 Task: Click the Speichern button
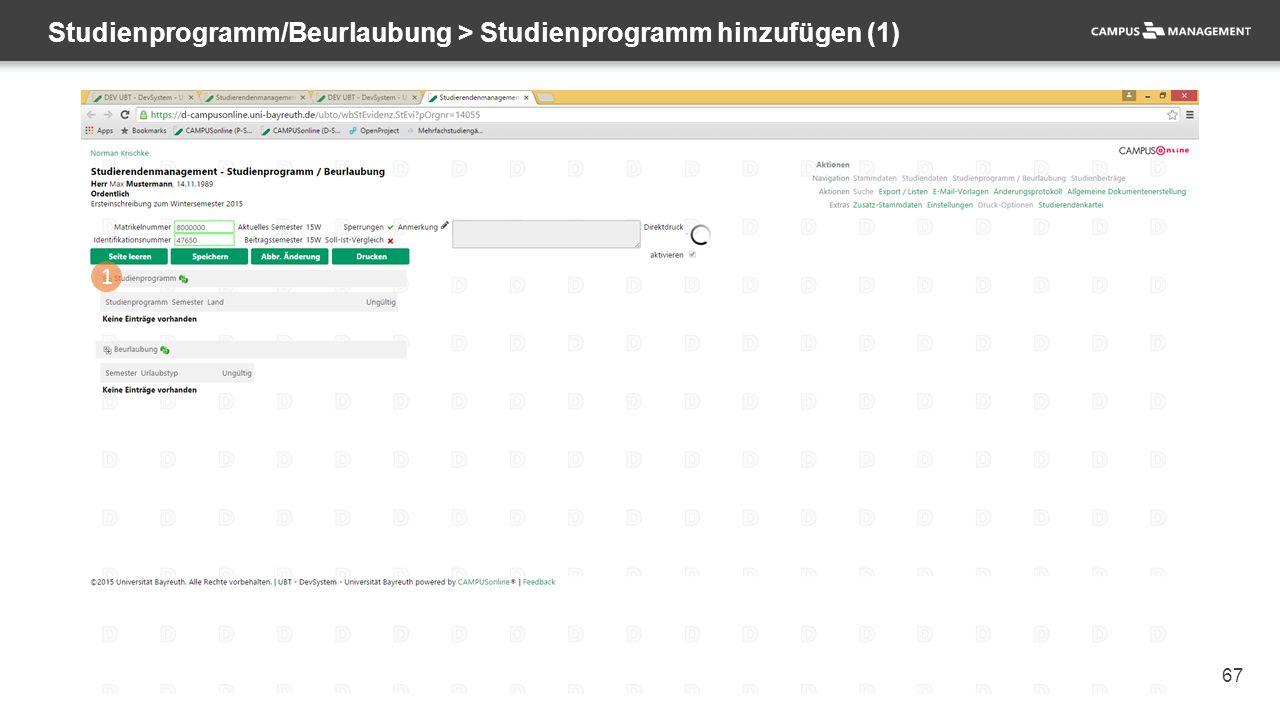pyautogui.click(x=209, y=257)
